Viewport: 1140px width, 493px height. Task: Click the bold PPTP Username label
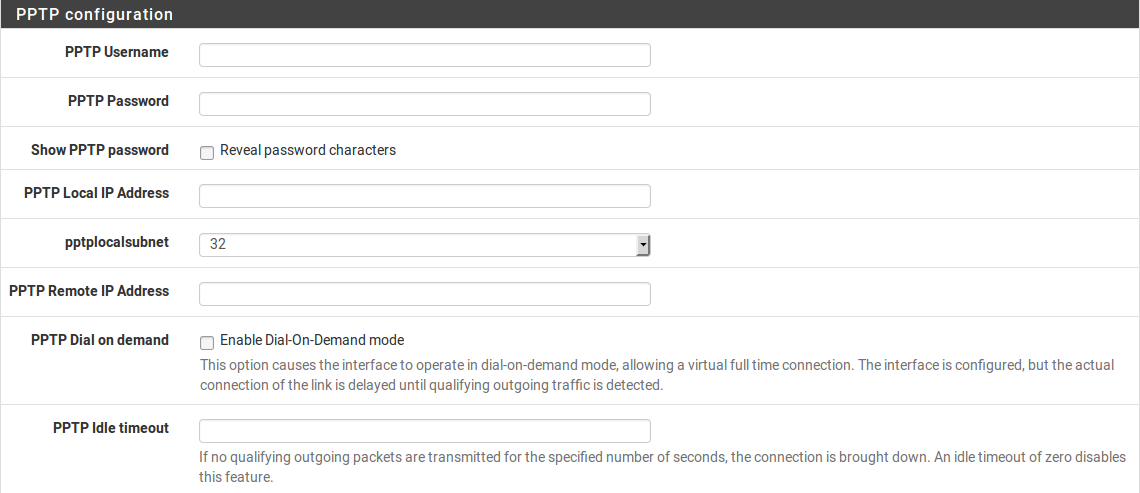coord(117,52)
